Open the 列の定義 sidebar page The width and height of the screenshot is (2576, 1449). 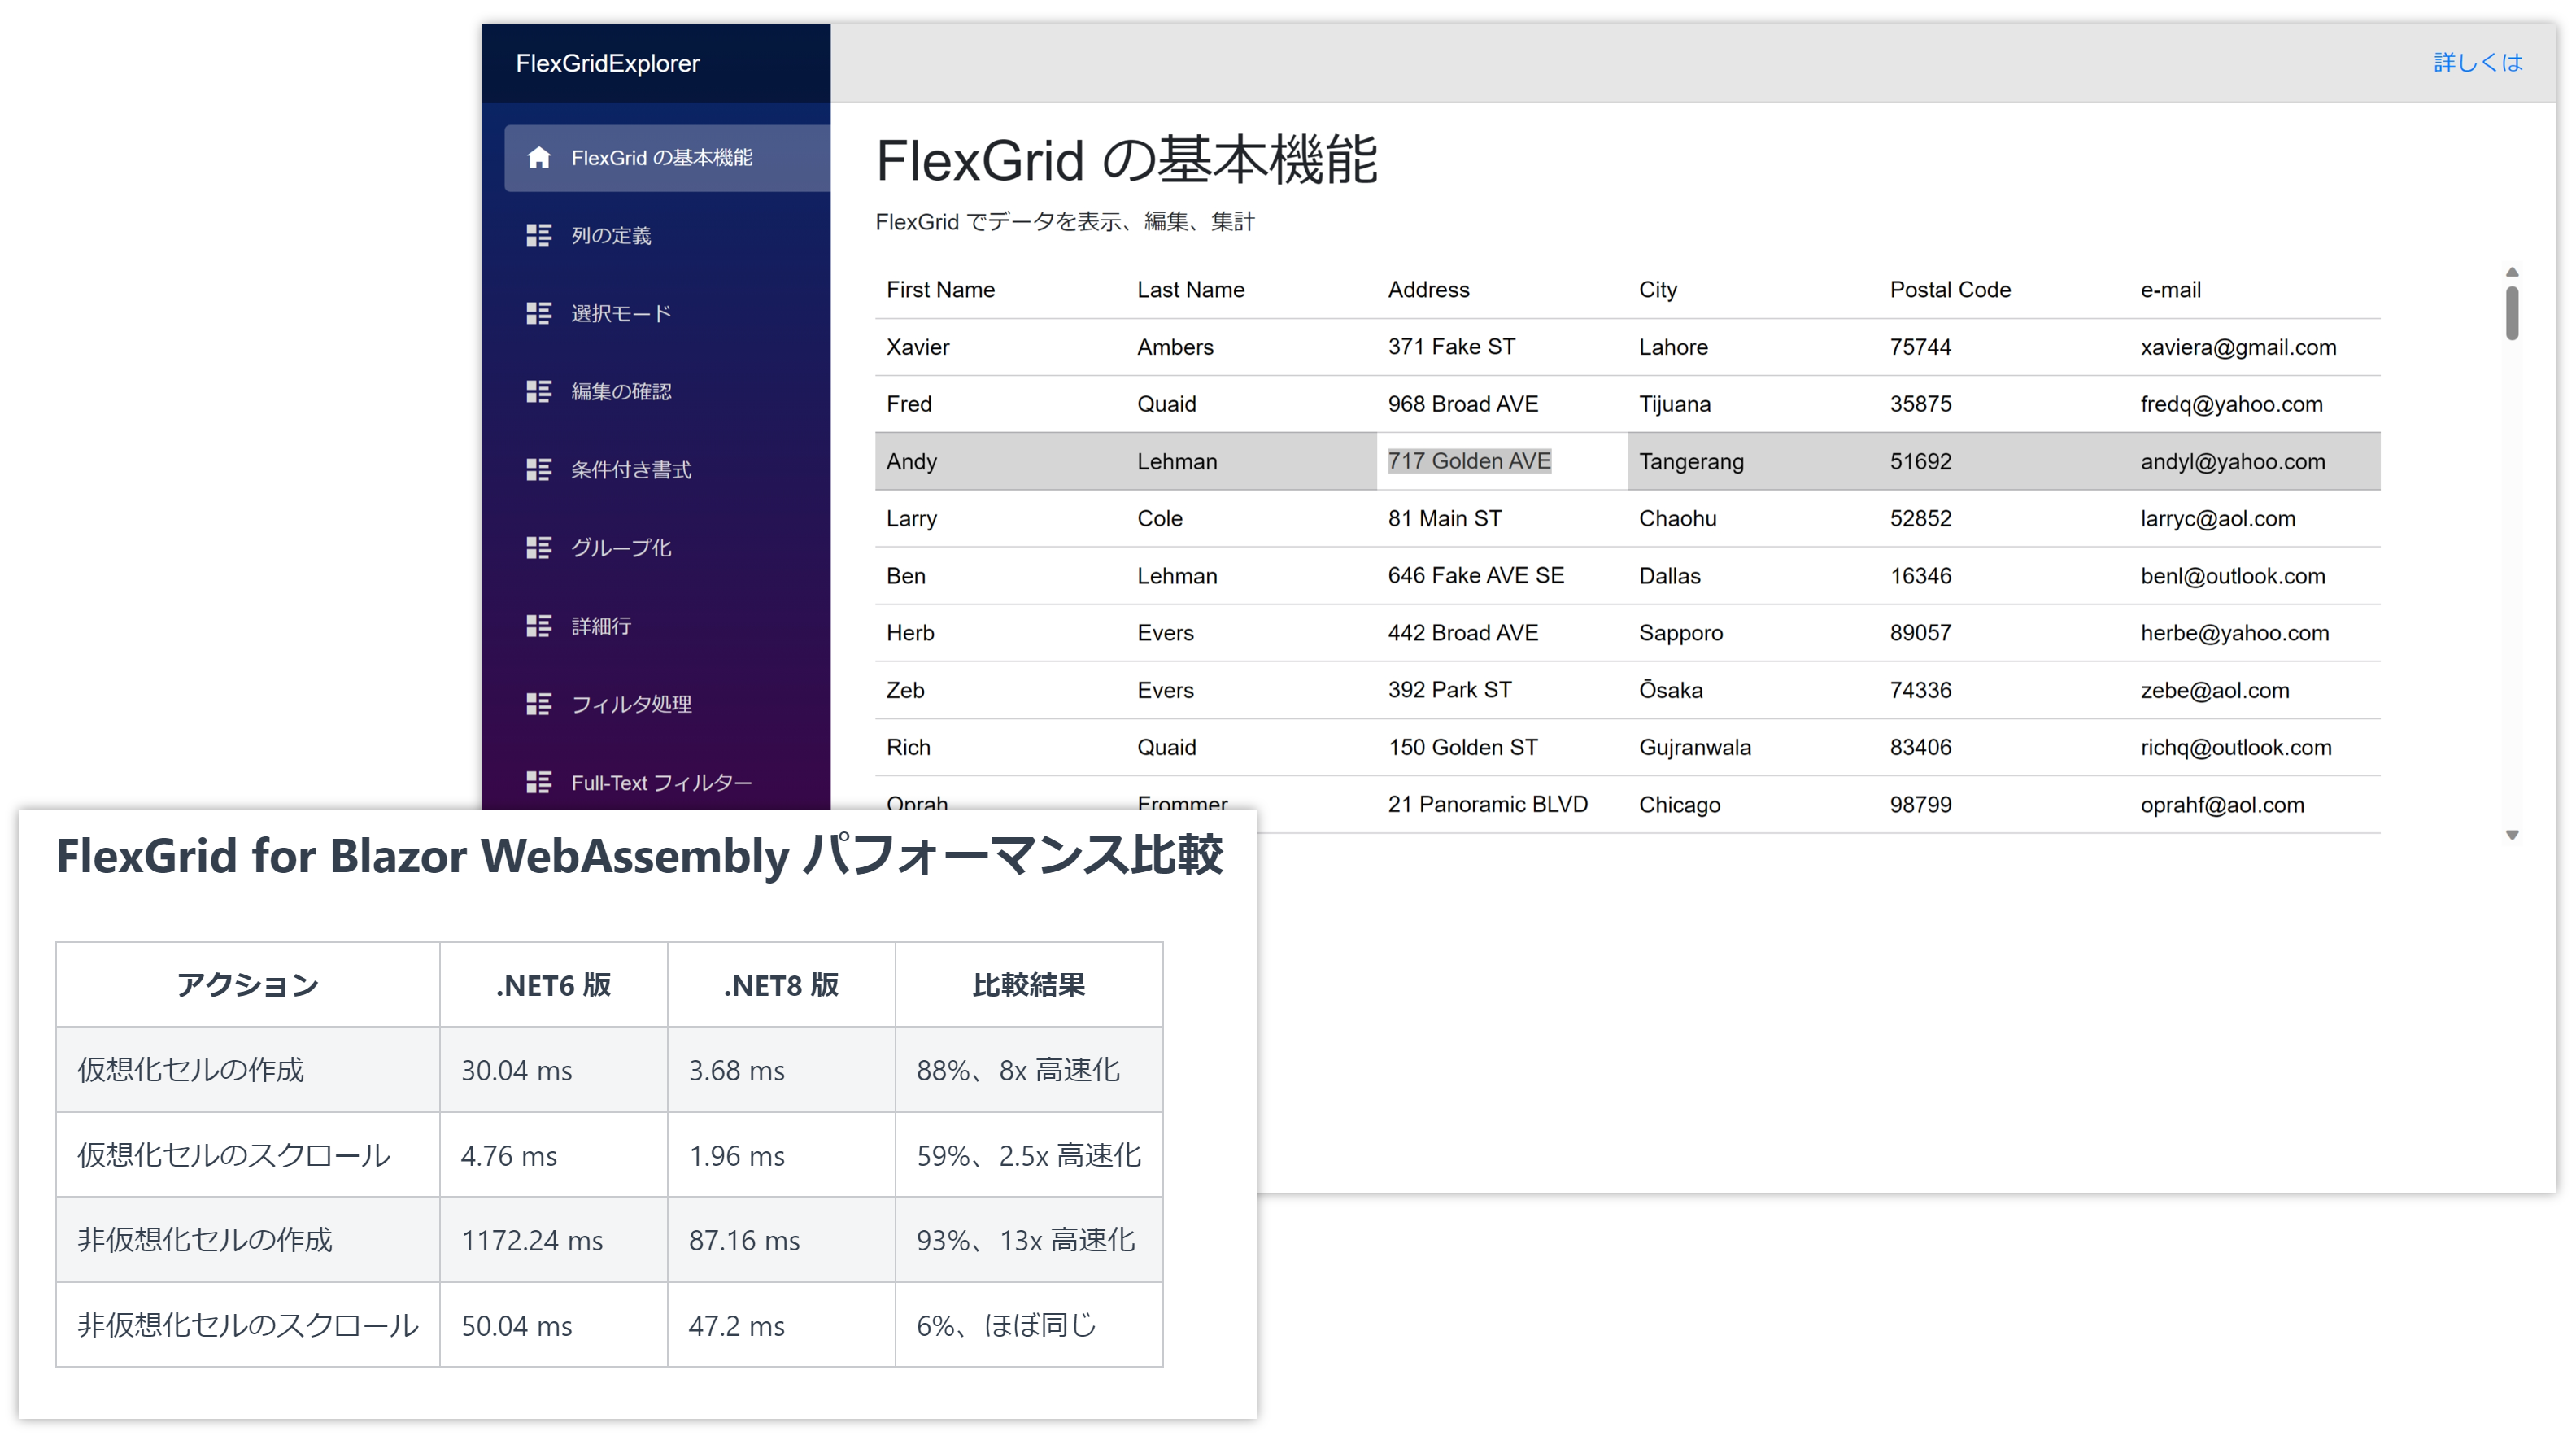pyautogui.click(x=667, y=235)
